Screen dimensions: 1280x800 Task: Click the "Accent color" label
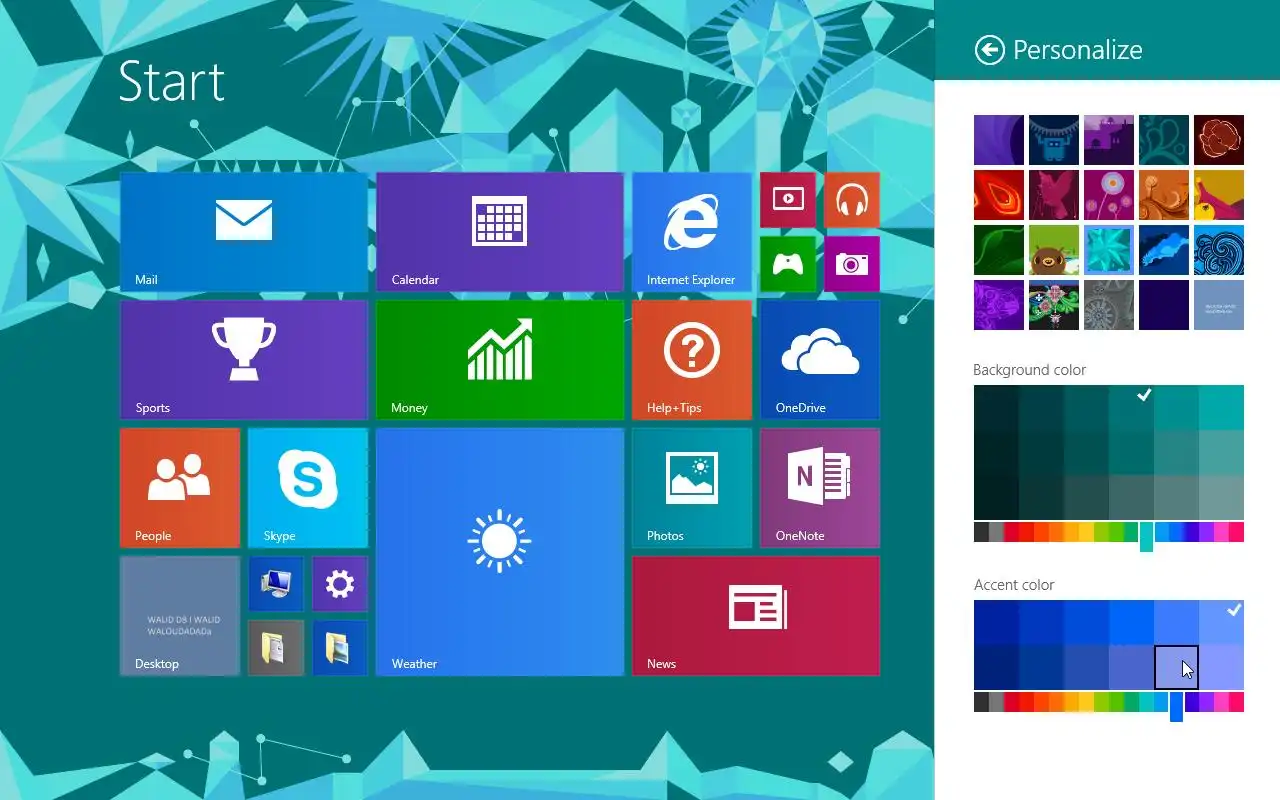point(1014,585)
